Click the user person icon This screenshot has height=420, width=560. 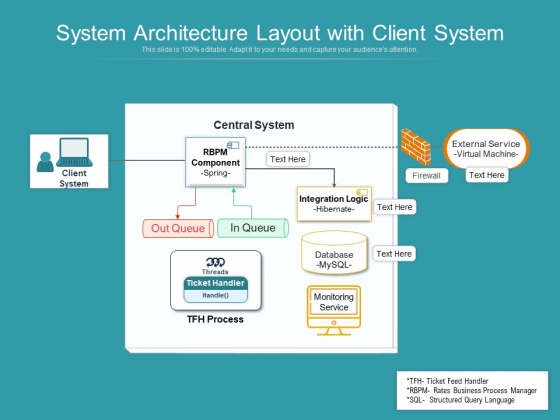click(x=45, y=162)
